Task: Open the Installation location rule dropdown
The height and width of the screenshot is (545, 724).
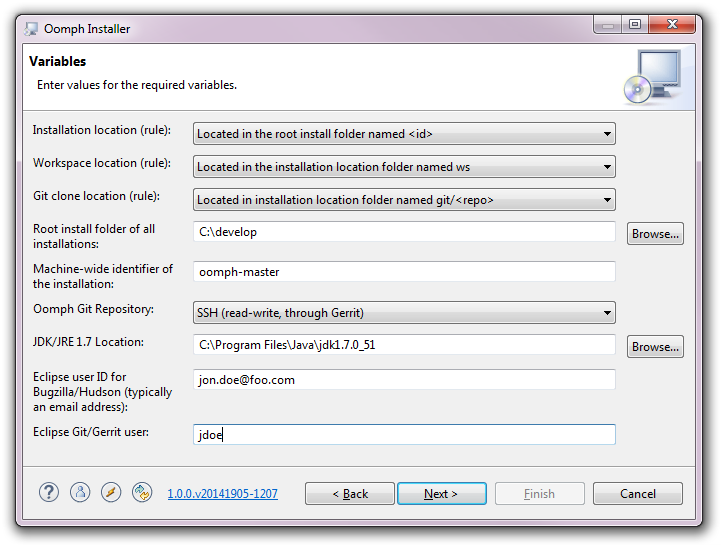Action: pos(404,133)
